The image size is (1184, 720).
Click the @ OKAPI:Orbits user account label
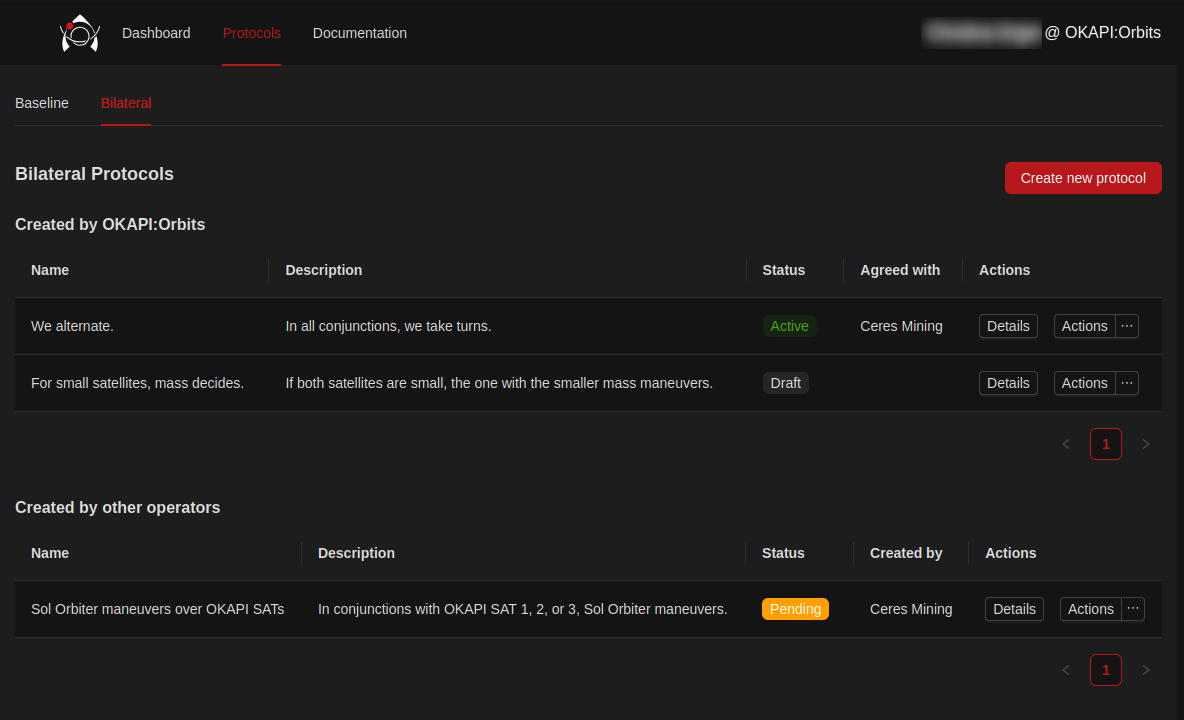click(1102, 32)
